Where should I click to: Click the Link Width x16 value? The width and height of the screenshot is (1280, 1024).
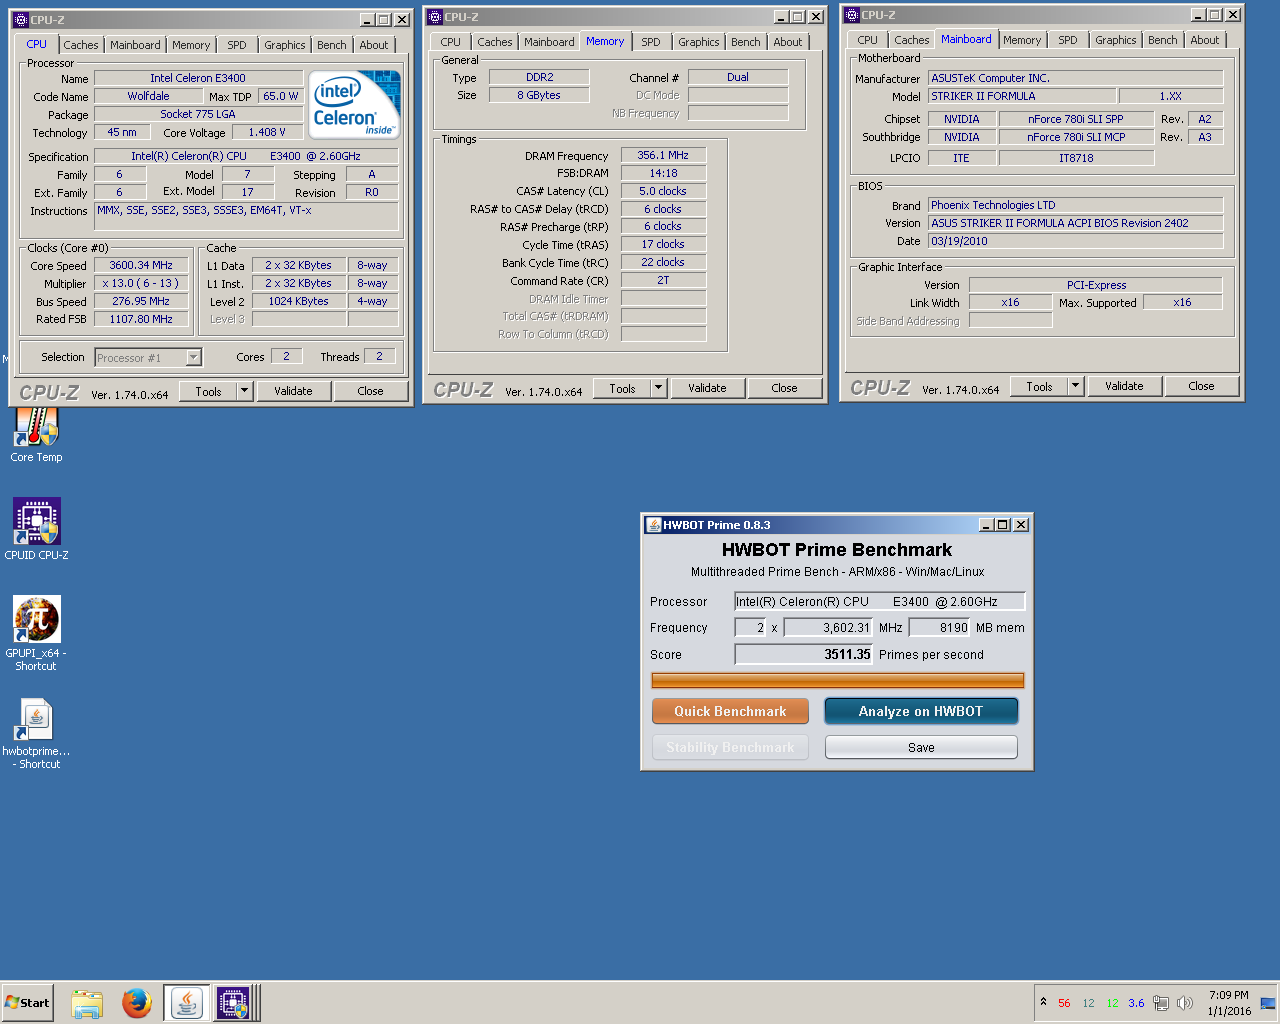[x=1010, y=302]
